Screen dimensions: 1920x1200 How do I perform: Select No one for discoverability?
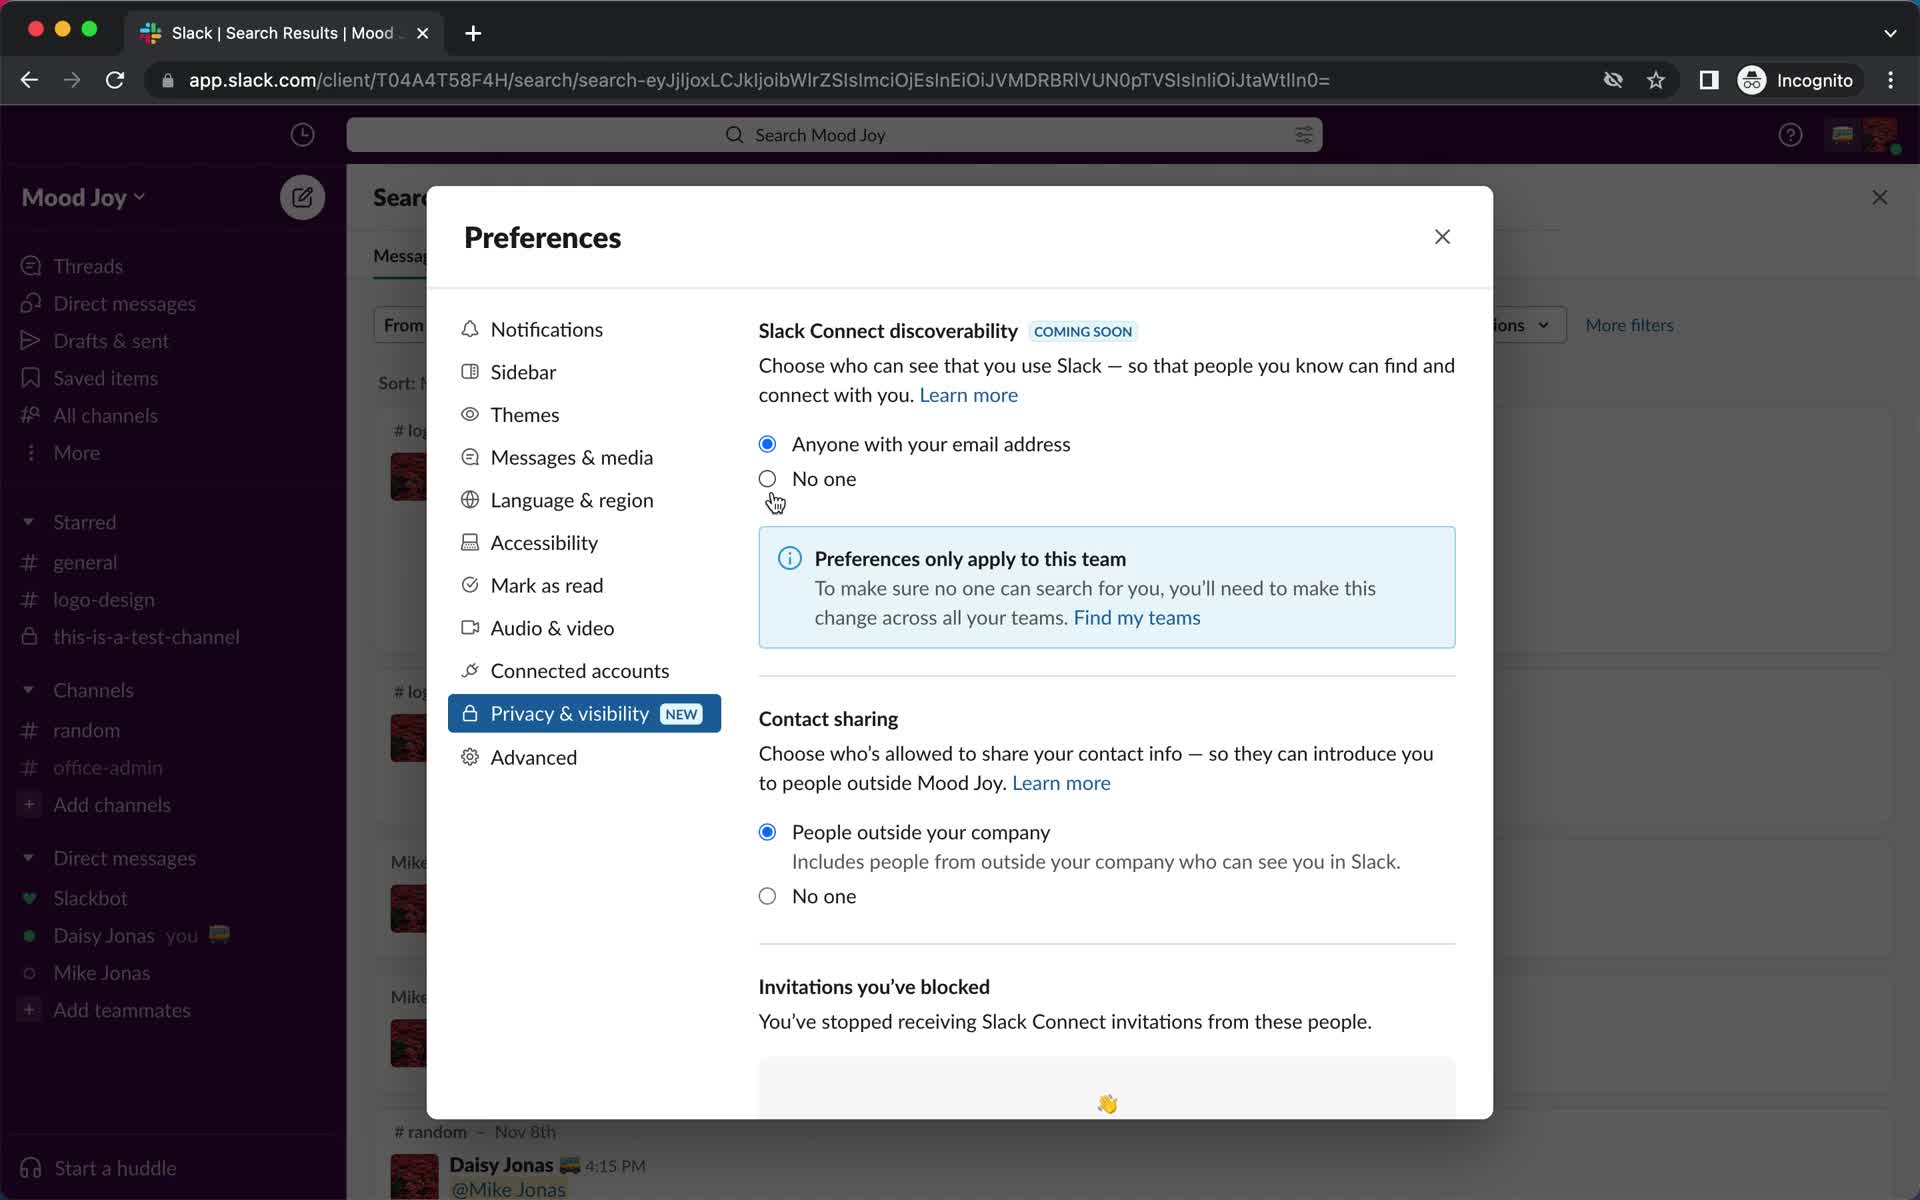click(x=767, y=478)
